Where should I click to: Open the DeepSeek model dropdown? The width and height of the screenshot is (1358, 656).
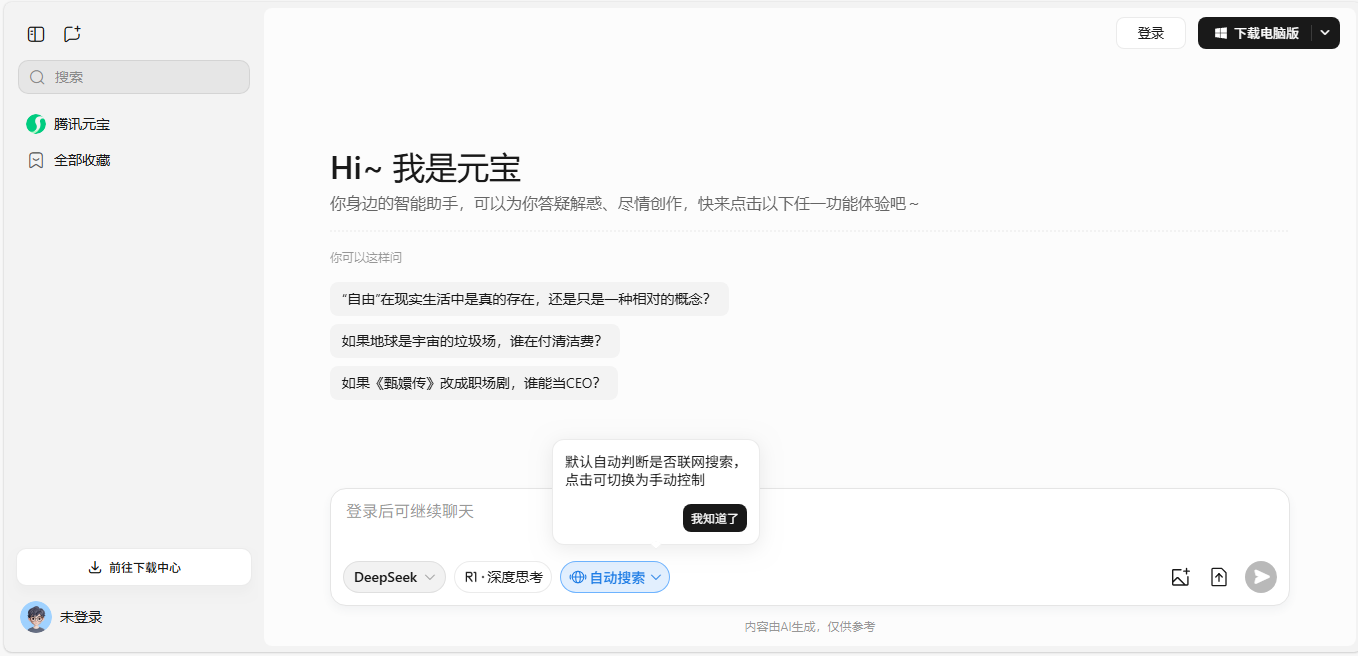click(394, 577)
